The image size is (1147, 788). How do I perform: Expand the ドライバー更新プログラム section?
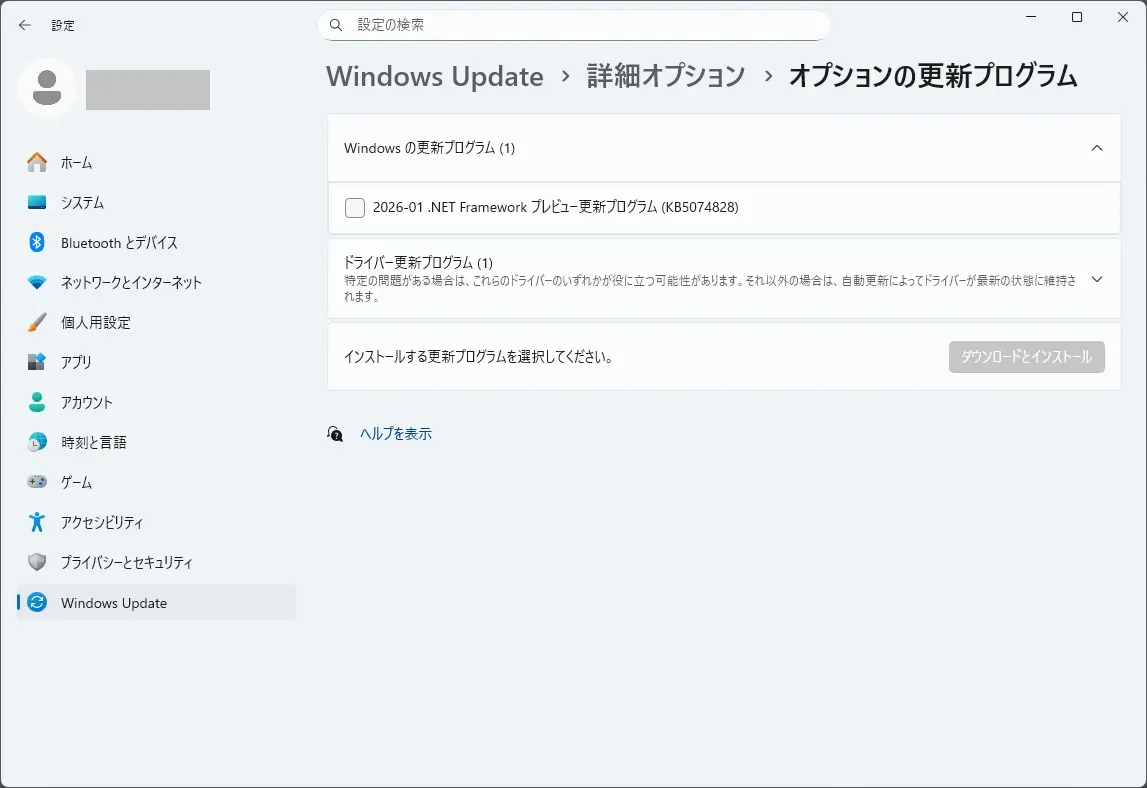click(1096, 279)
